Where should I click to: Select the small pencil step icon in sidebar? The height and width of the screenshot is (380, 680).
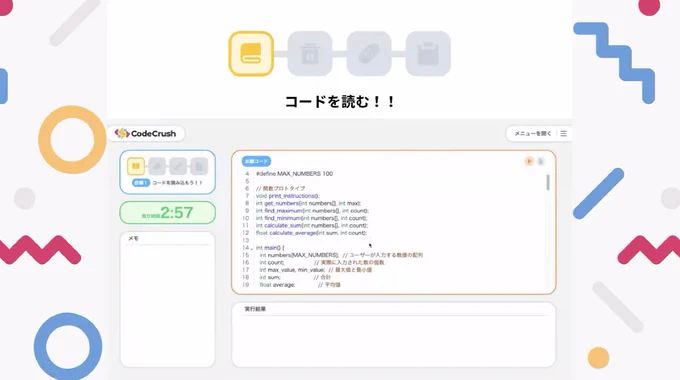(178, 166)
